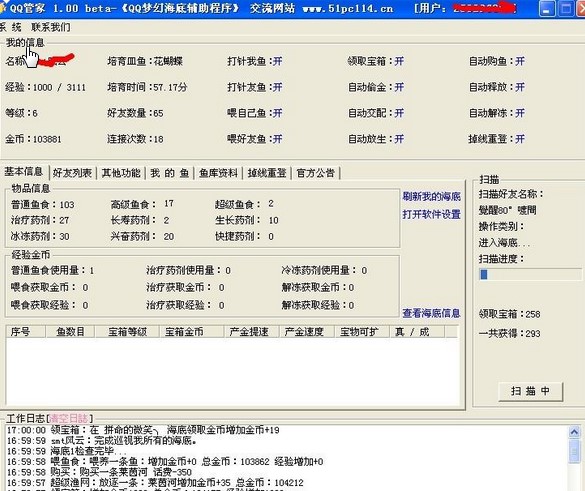Click the 序号 column header
Image resolution: width=585 pixels, height=491 pixels.
coord(25,332)
